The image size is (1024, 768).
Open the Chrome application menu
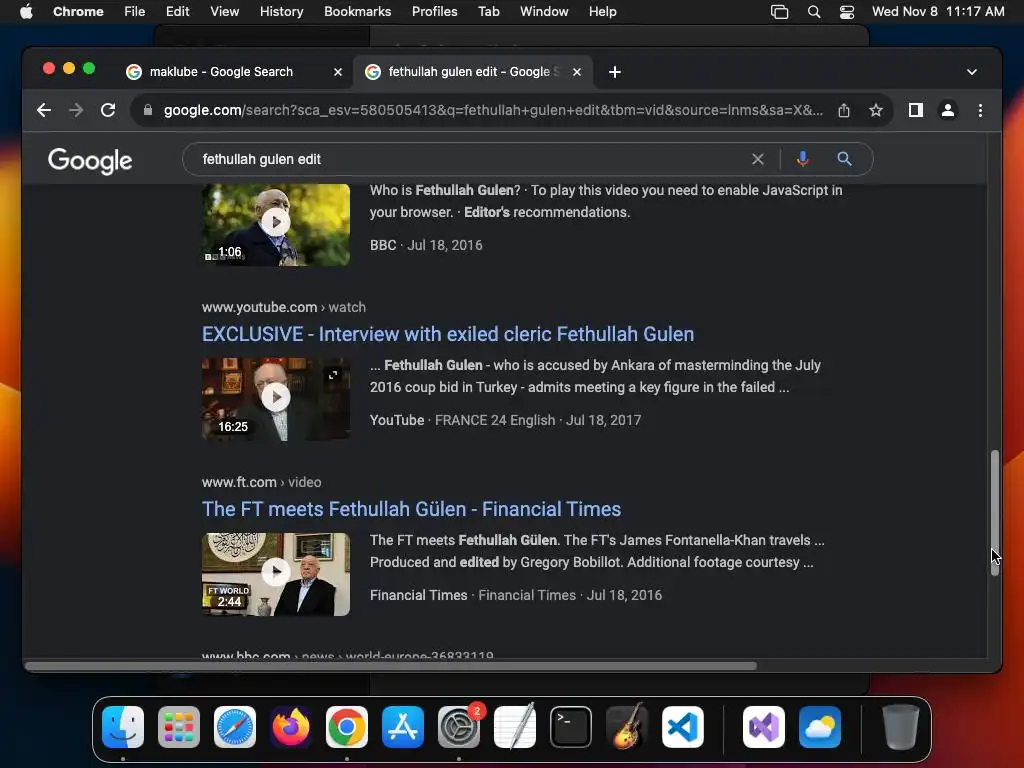78,12
